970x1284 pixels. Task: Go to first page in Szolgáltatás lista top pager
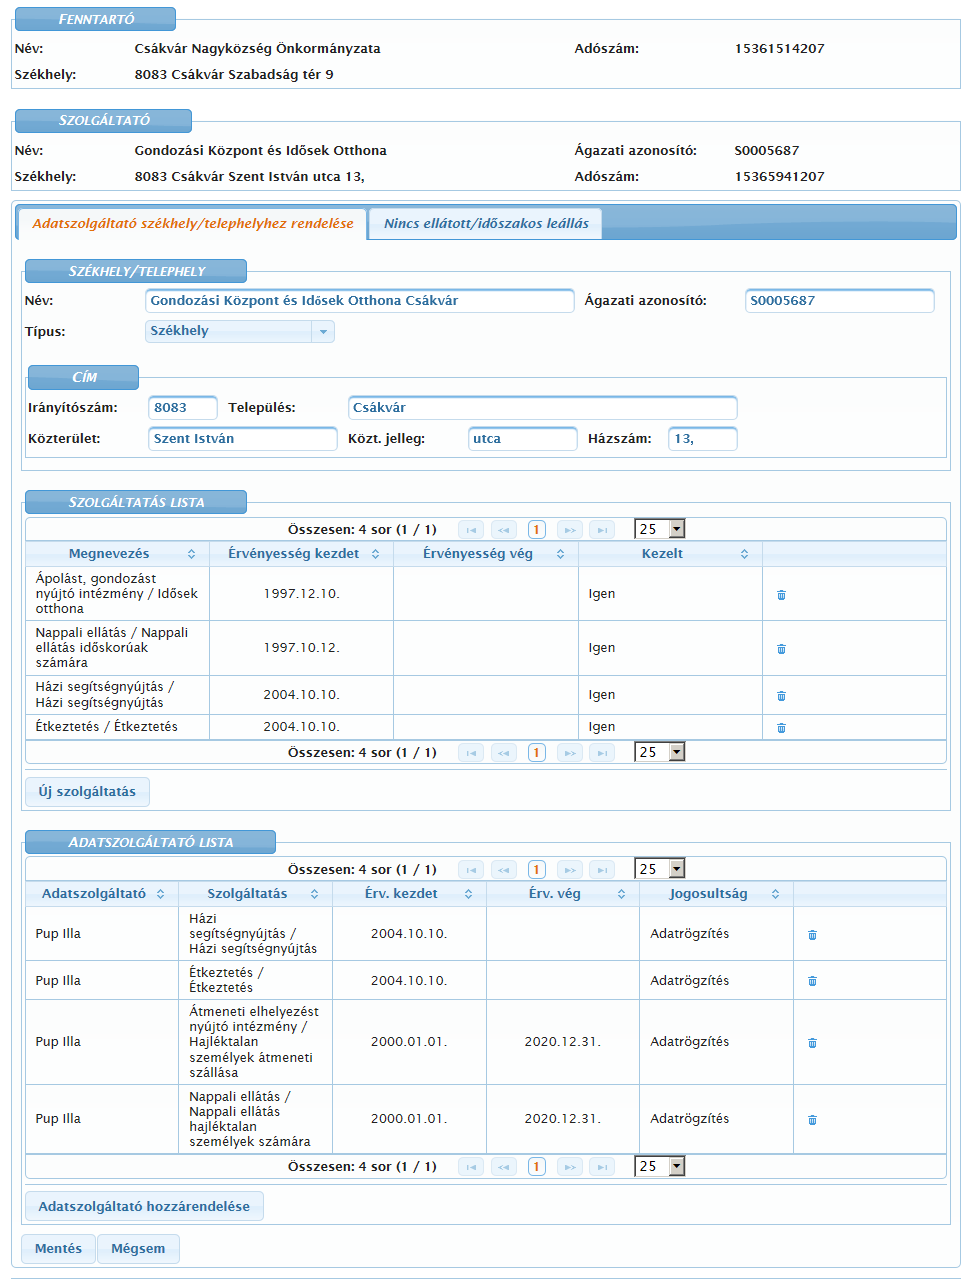(x=471, y=530)
